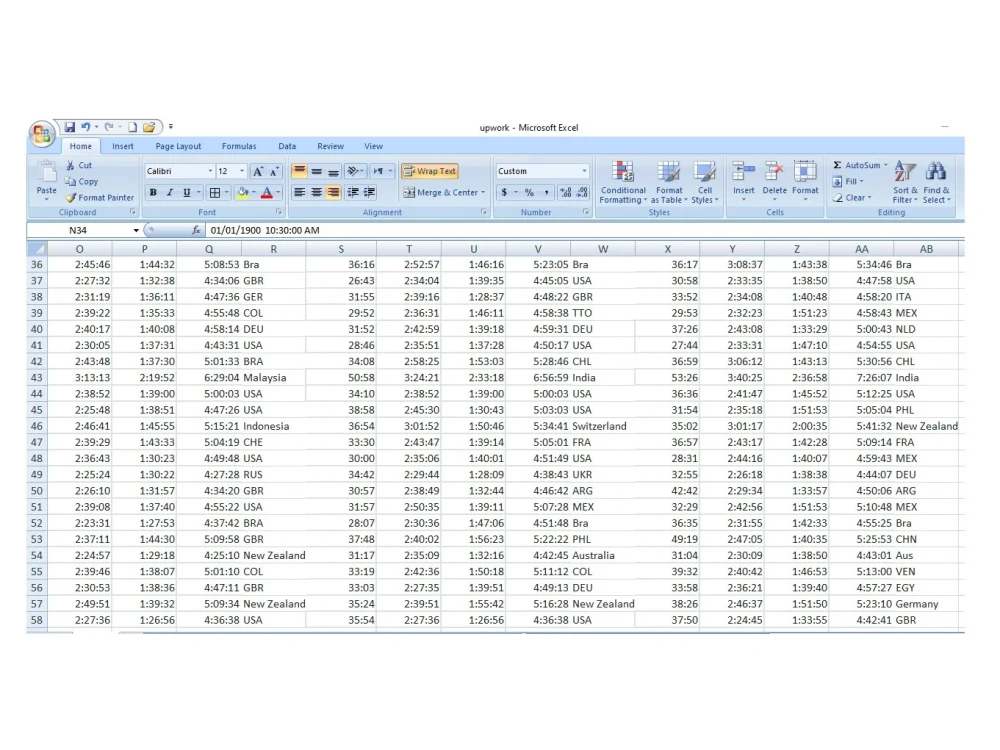
Task: Increase decimal places
Action: (x=566, y=193)
